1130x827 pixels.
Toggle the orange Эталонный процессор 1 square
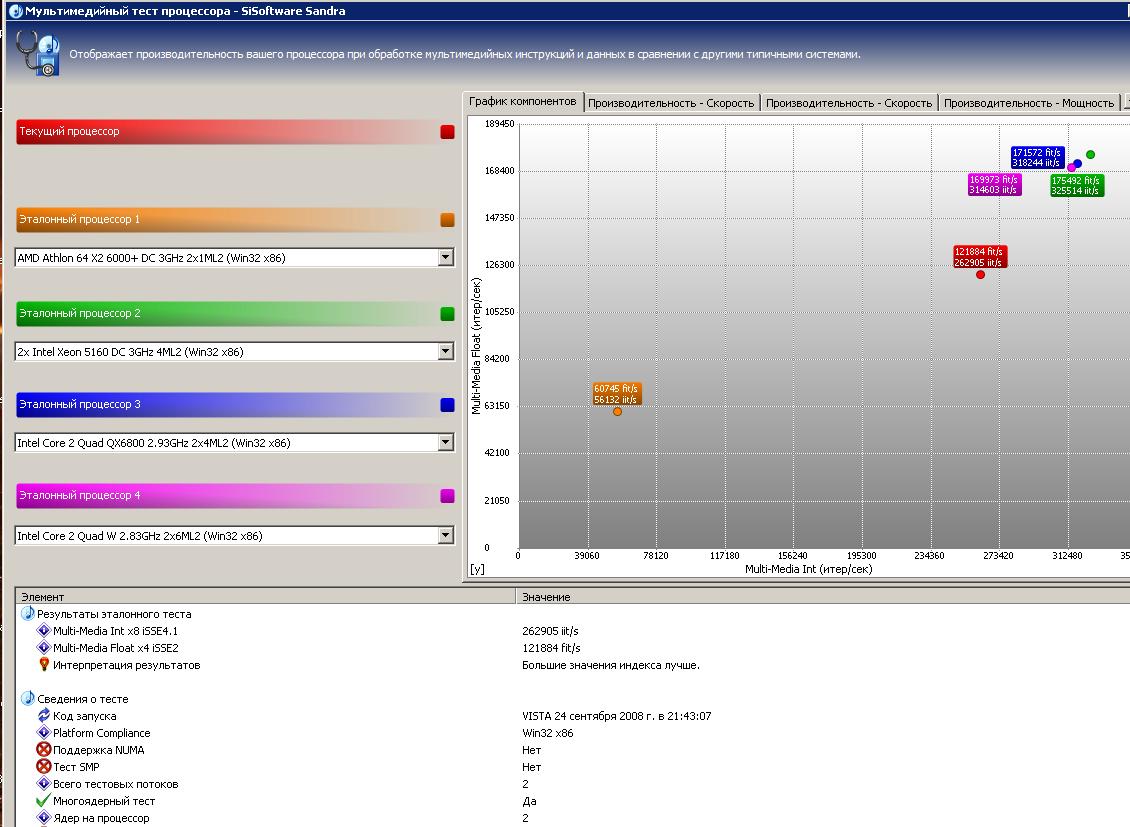point(448,220)
